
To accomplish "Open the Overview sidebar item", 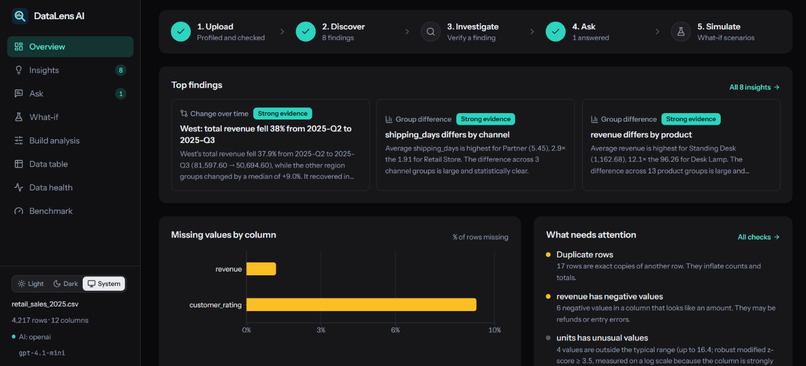I will [70, 47].
